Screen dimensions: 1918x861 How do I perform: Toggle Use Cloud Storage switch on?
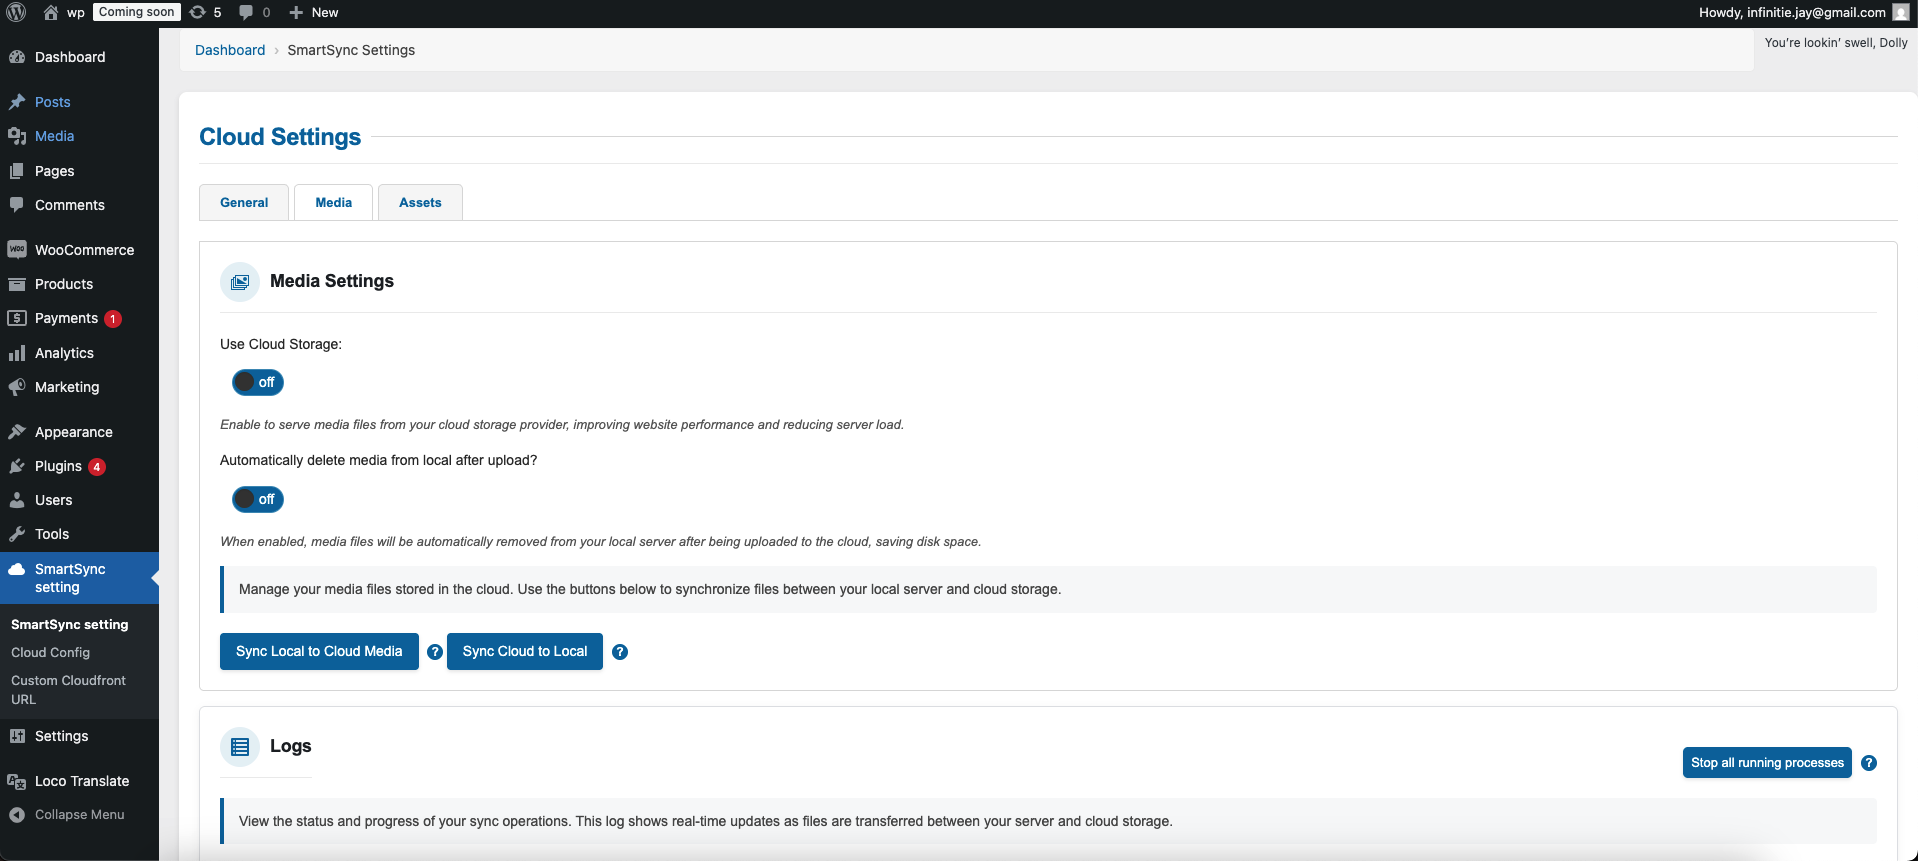pos(258,382)
